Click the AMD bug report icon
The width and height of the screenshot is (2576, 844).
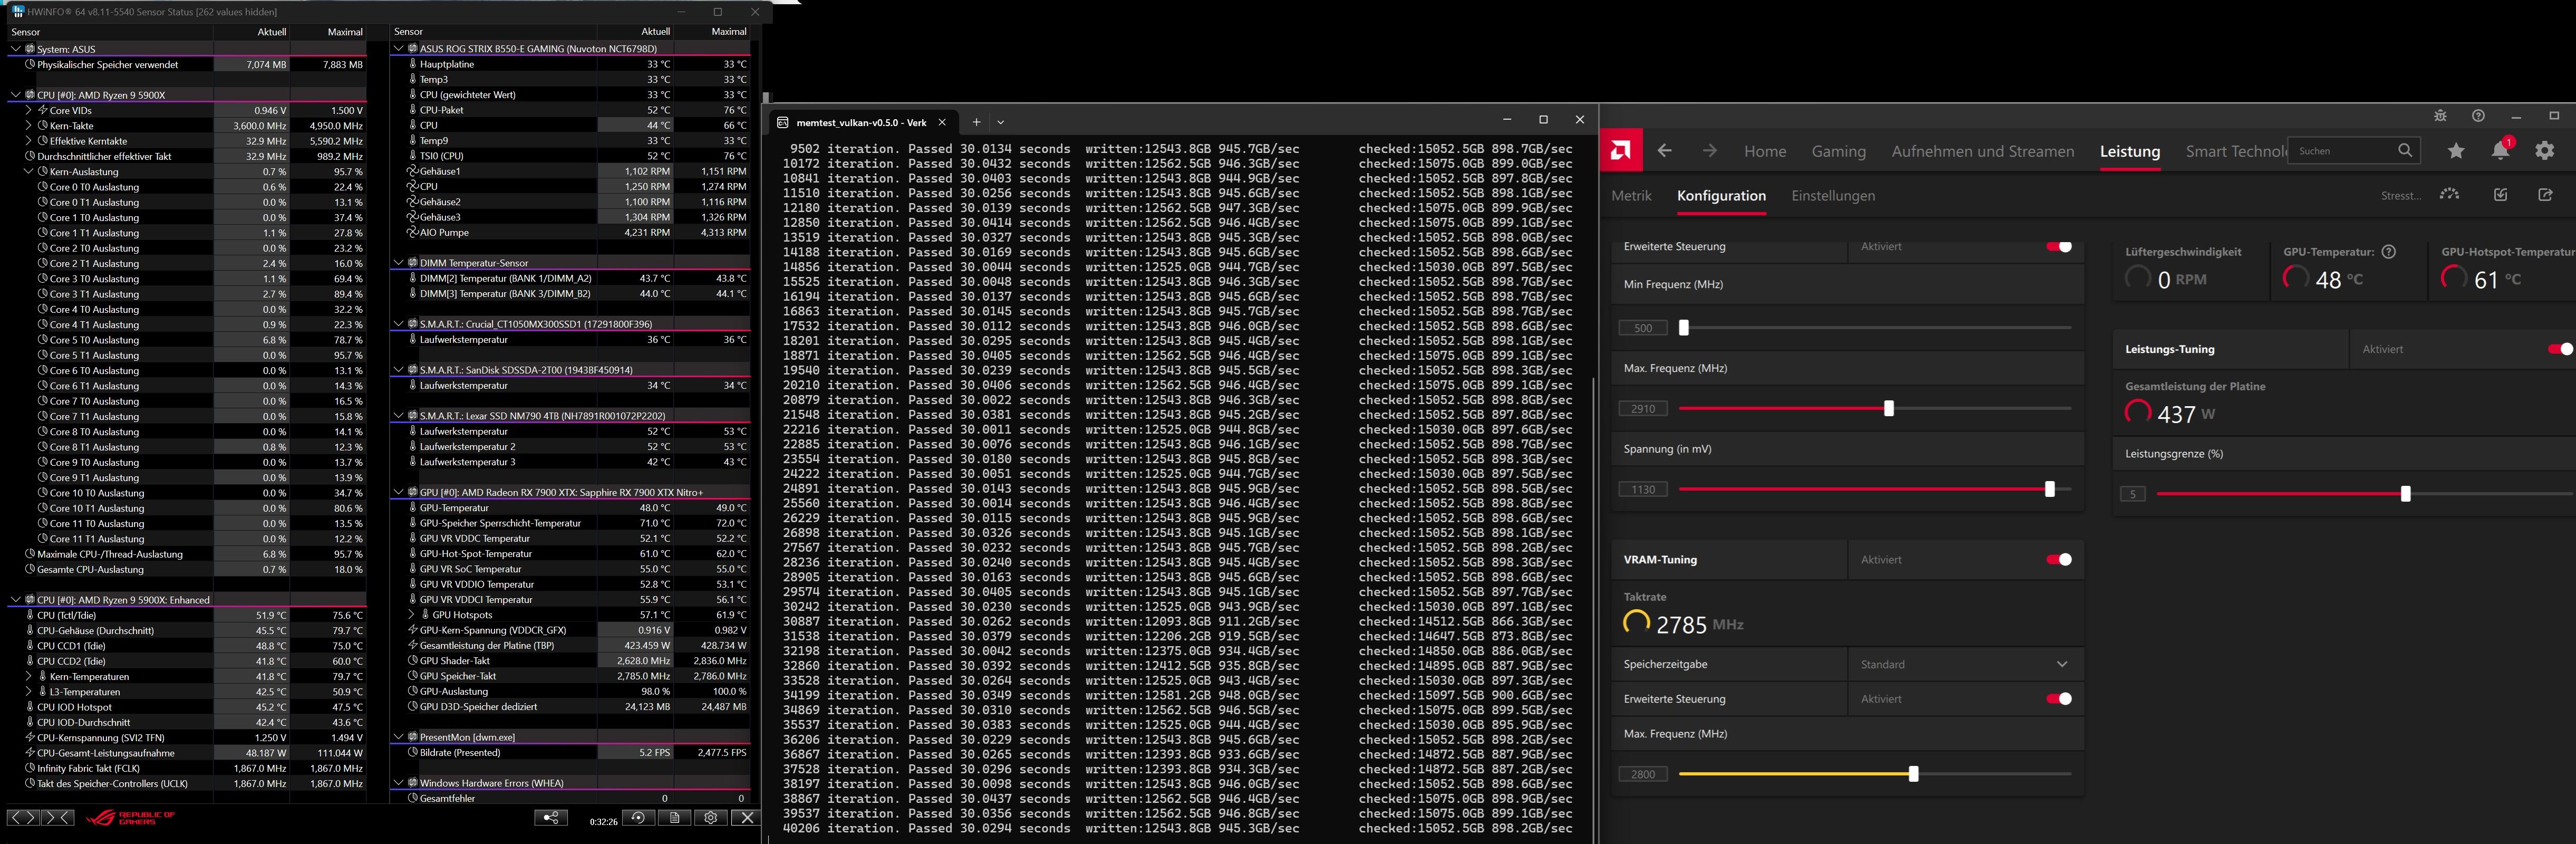pyautogui.click(x=2440, y=116)
